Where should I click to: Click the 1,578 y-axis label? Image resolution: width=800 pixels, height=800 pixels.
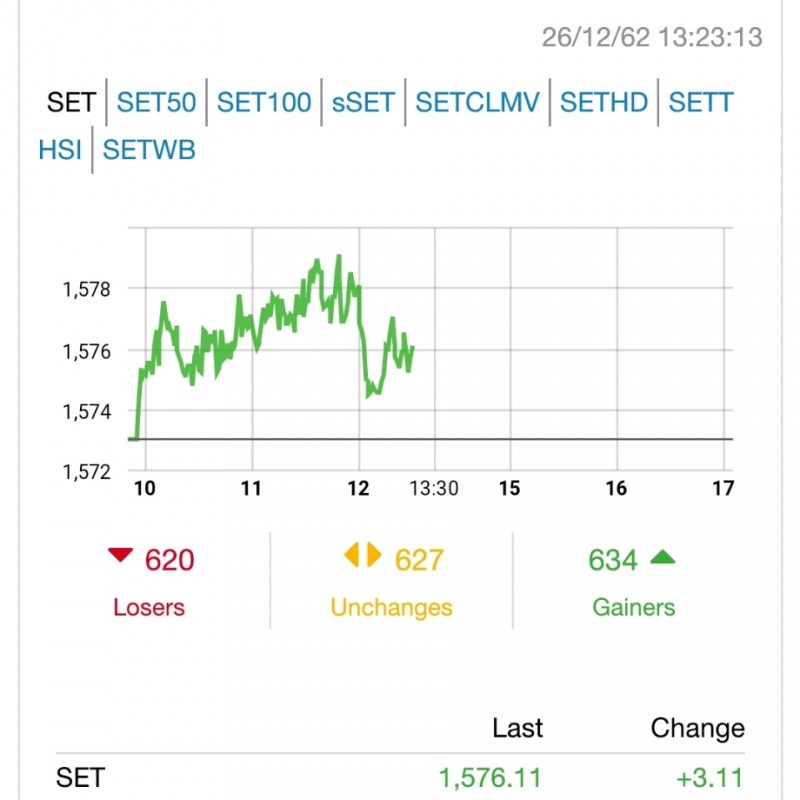86,290
